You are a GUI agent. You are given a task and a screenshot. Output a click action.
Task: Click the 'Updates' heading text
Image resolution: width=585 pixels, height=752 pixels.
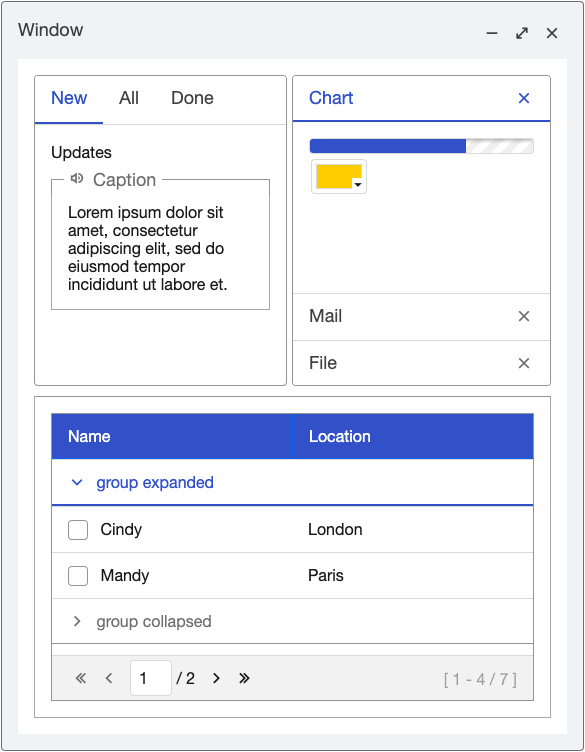[x=82, y=153]
